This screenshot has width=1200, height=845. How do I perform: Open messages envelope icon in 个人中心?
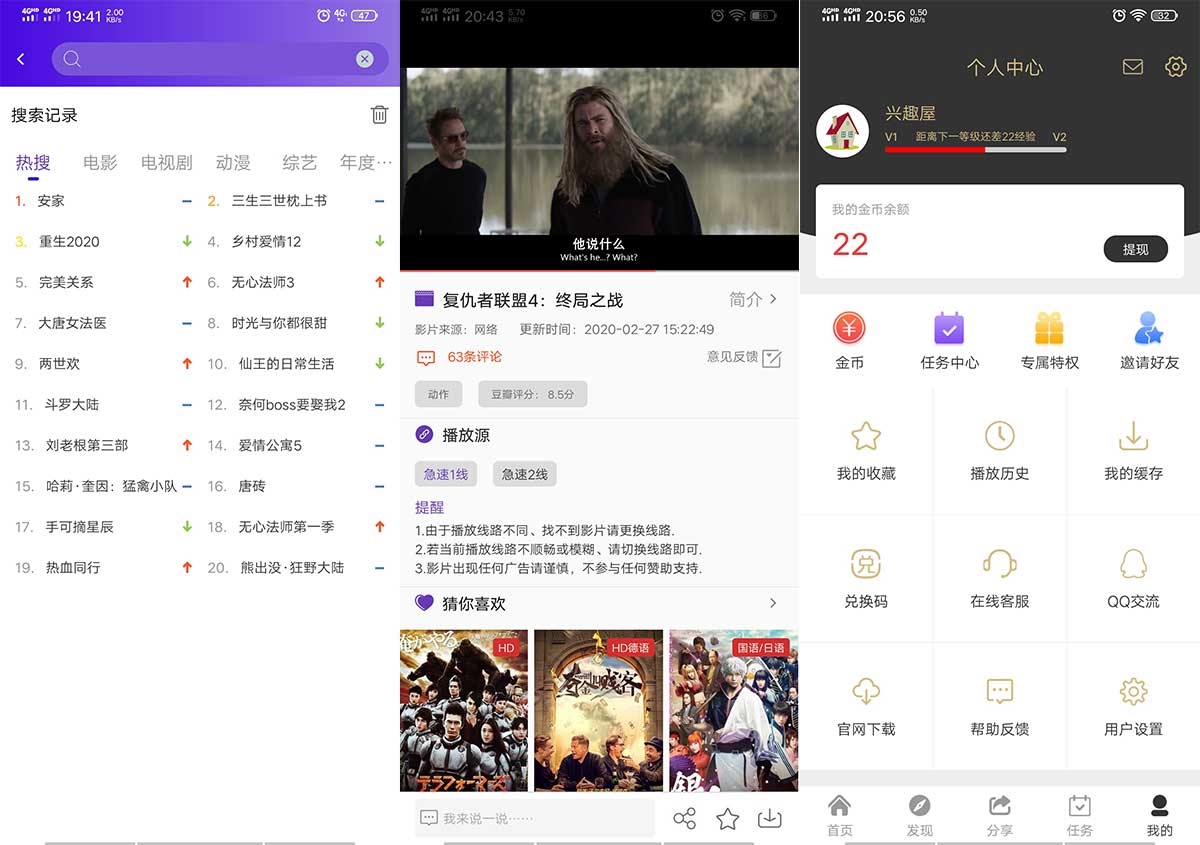coord(1133,67)
